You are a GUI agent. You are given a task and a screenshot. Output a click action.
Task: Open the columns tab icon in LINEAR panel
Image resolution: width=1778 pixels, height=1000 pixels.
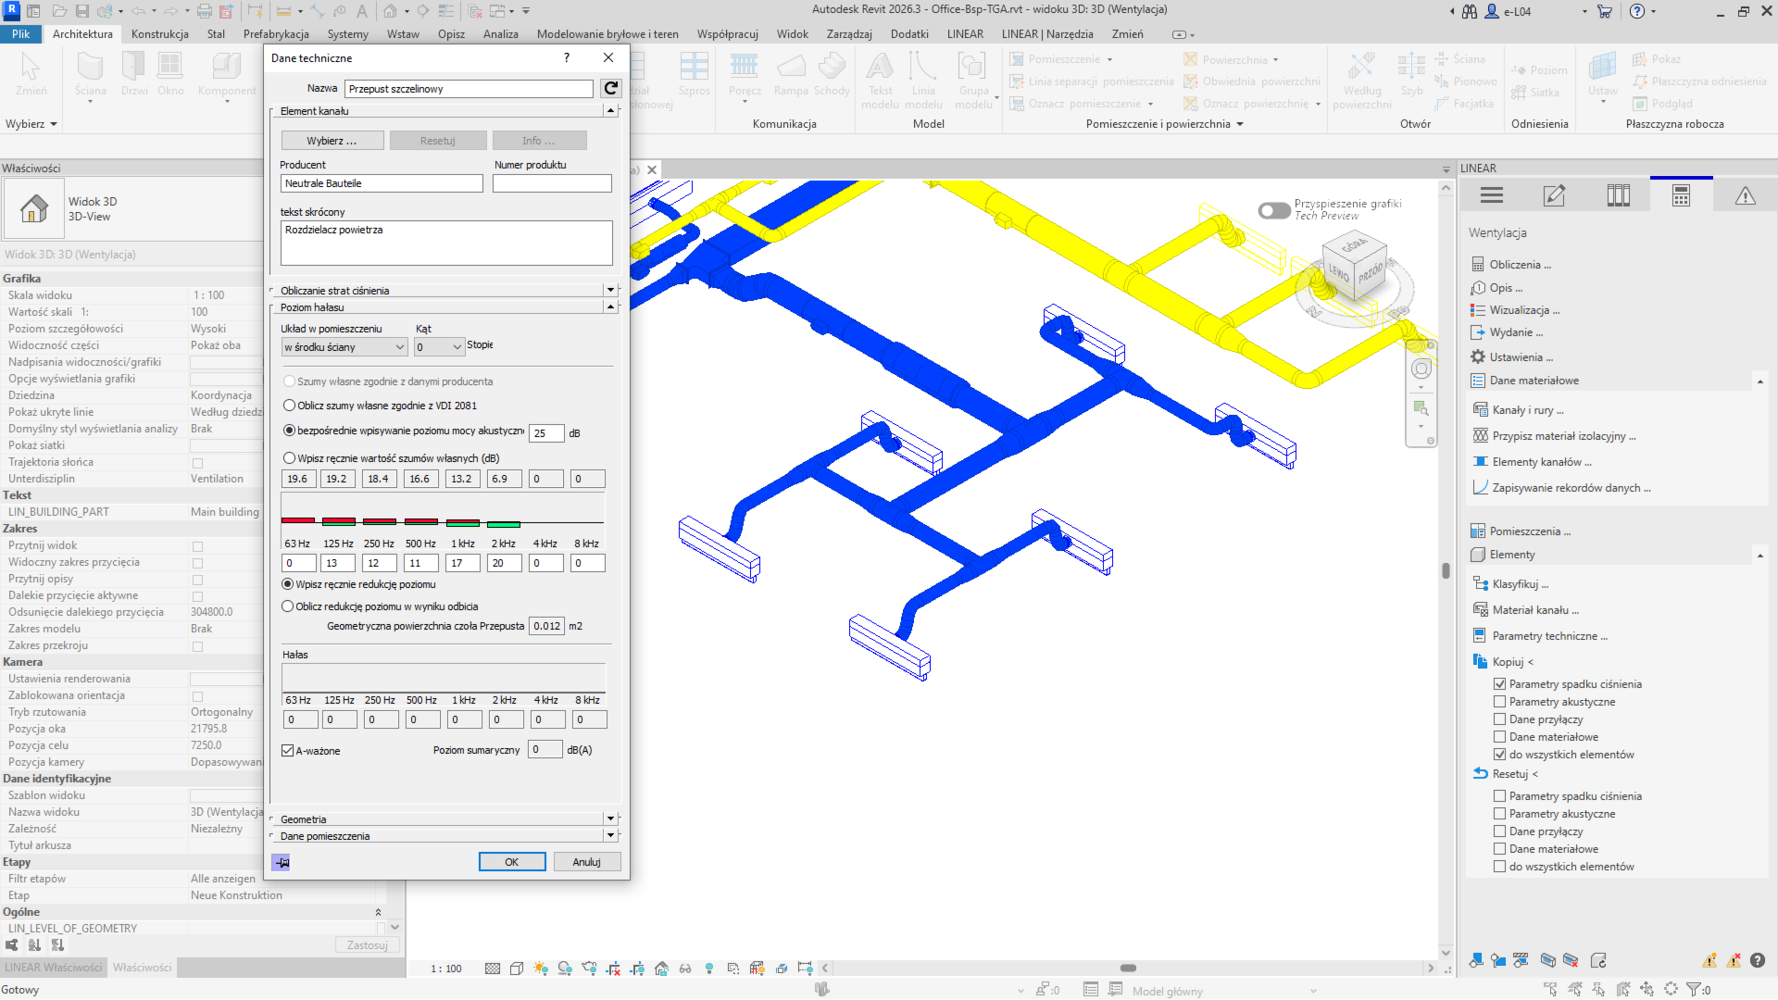click(1618, 196)
